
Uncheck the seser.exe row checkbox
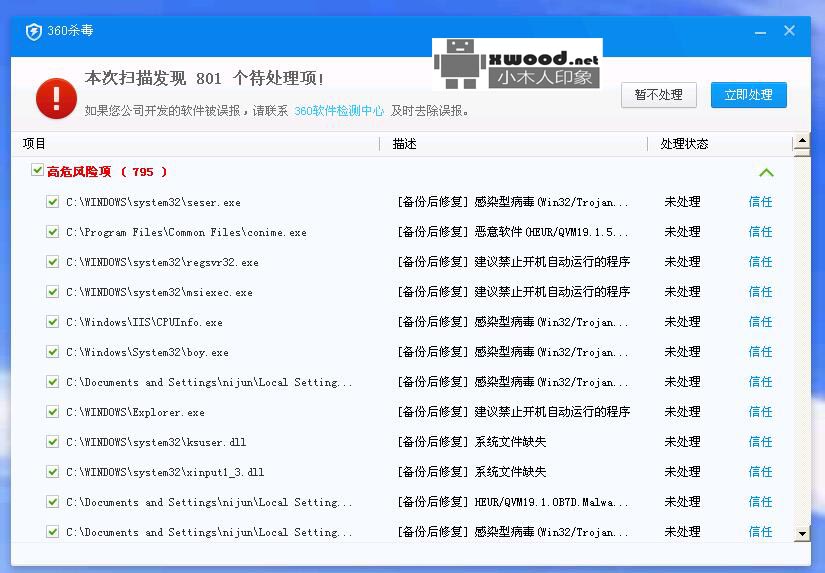[52, 202]
